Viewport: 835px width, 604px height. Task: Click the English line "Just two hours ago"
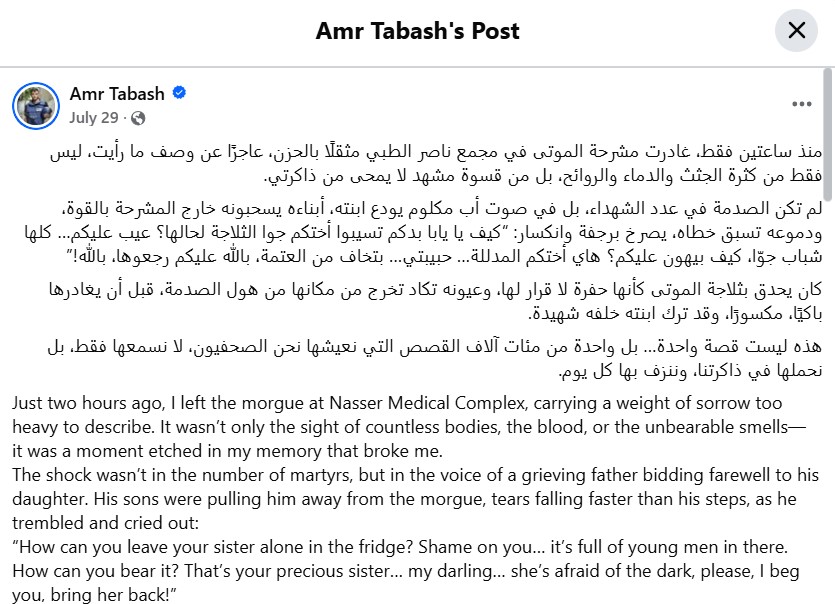(397, 403)
